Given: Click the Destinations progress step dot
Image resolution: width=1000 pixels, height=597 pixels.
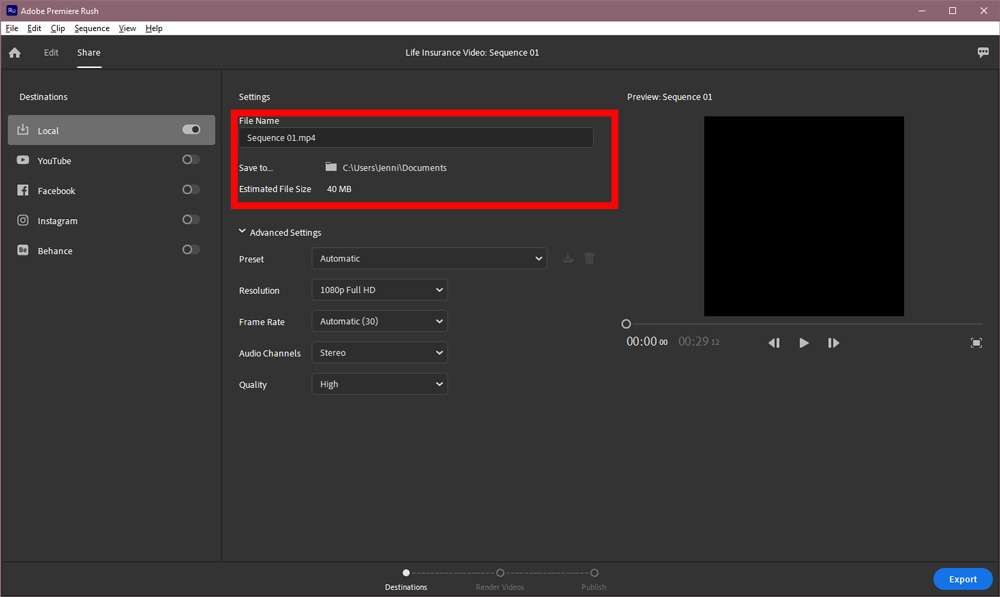Looking at the screenshot, I should pyautogui.click(x=406, y=573).
